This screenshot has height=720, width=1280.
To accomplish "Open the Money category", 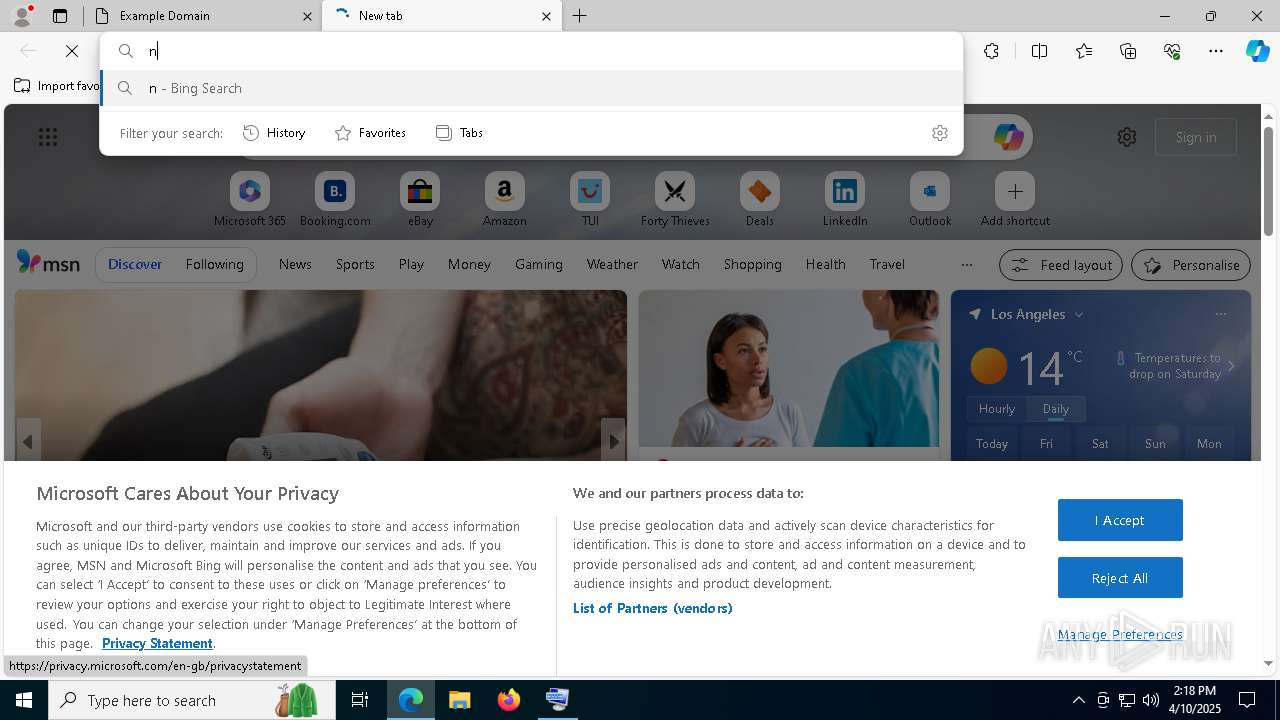I will (469, 264).
